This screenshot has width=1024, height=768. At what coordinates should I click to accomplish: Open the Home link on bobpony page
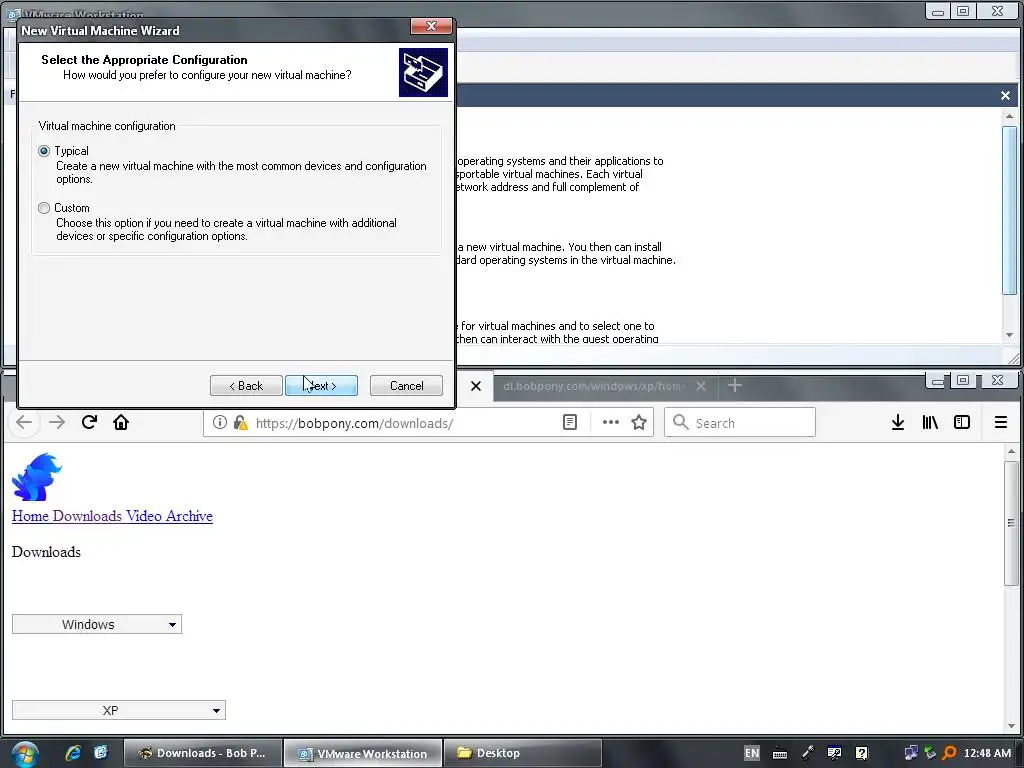pyautogui.click(x=30, y=516)
